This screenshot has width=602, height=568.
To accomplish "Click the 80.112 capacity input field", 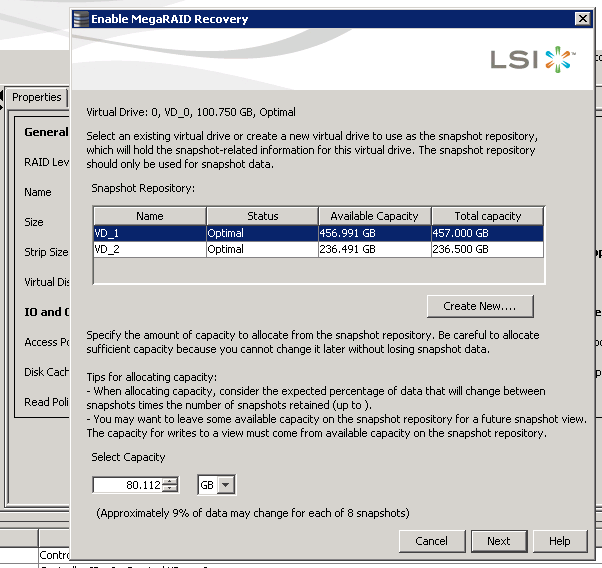I will pyautogui.click(x=128, y=485).
